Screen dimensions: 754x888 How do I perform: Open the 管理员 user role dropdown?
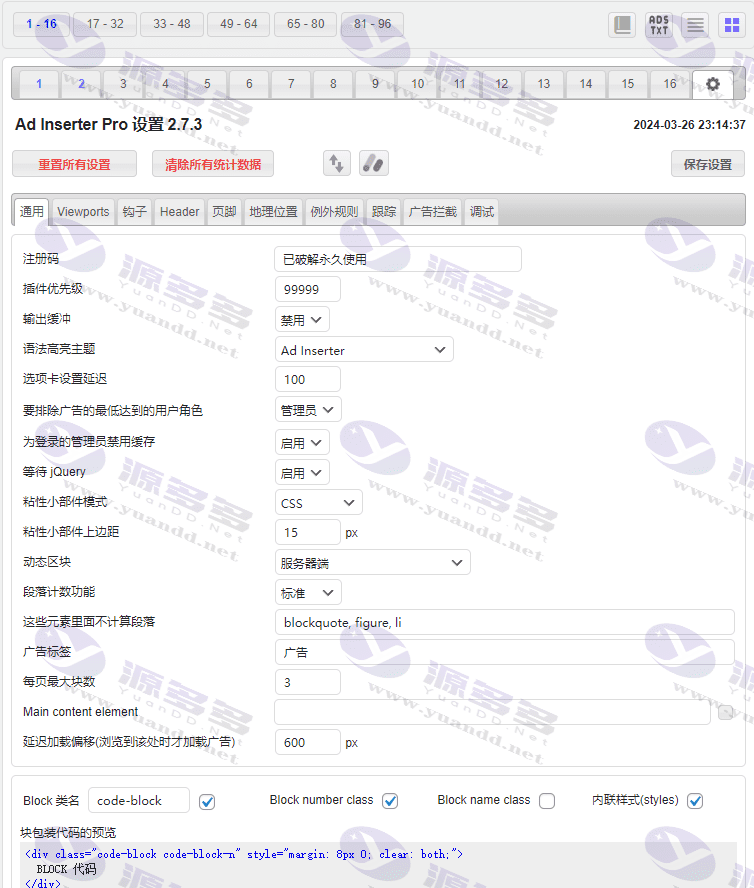(x=308, y=409)
